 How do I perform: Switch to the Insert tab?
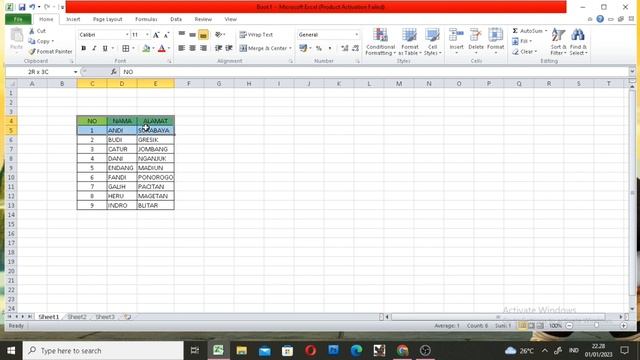[x=73, y=19]
